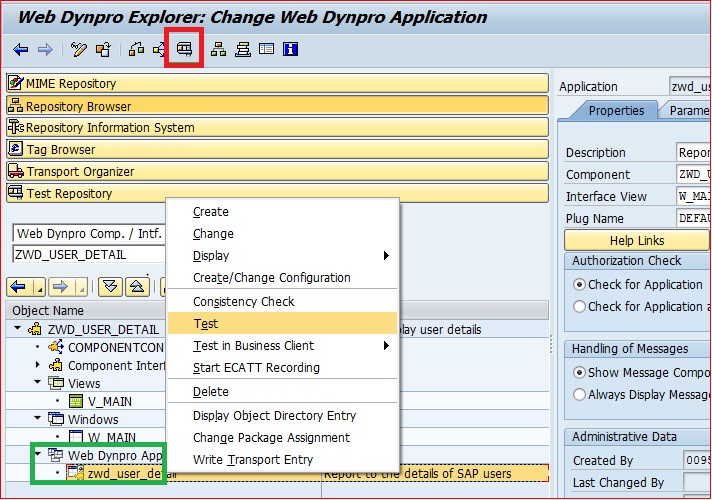The width and height of the screenshot is (712, 500).
Task: Click the Repository Information System icon
Action: [x=15, y=127]
